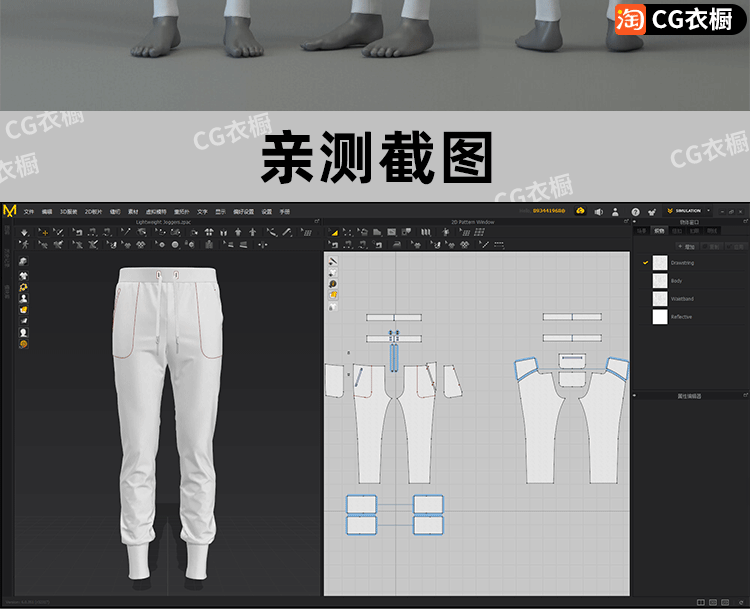Open the 3D服装 menu
The width and height of the screenshot is (750, 615).
pyautogui.click(x=68, y=211)
